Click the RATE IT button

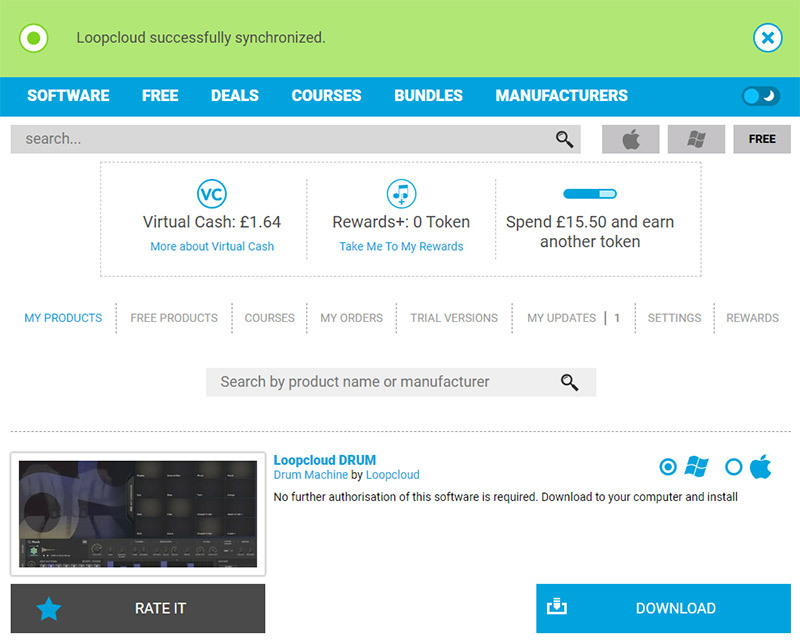(x=138, y=608)
